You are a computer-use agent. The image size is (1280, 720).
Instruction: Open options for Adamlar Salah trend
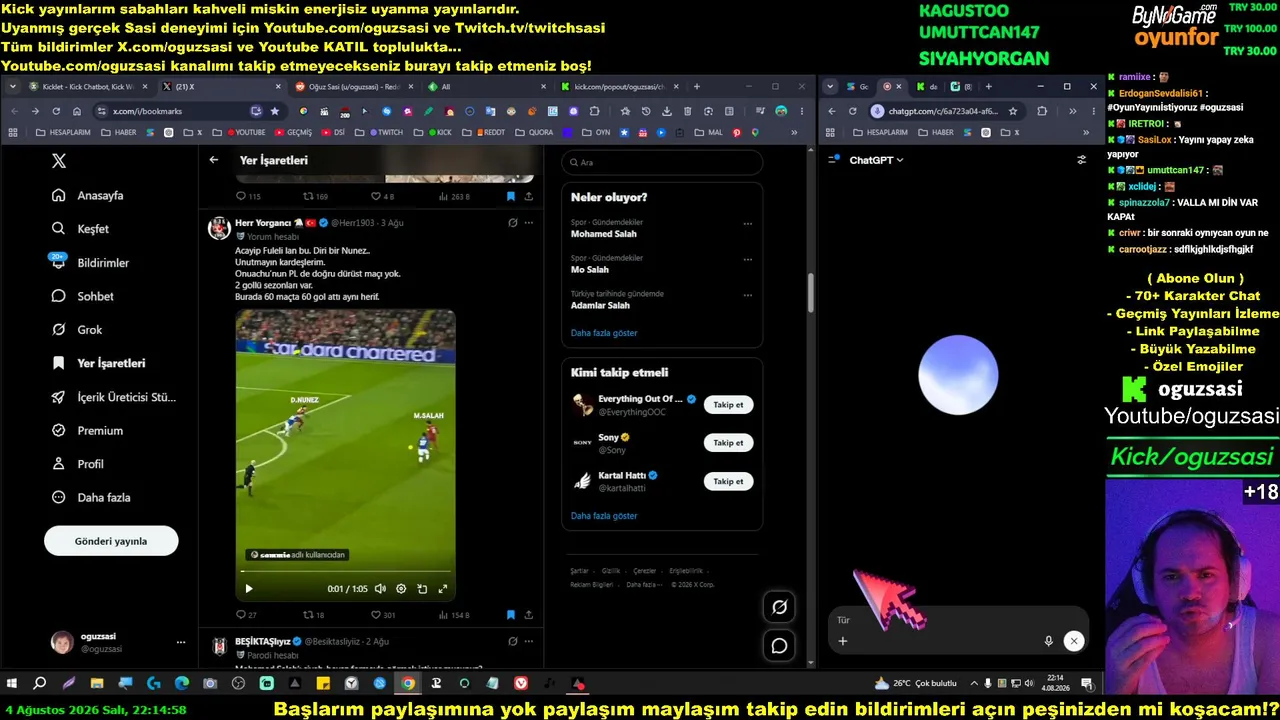(747, 296)
